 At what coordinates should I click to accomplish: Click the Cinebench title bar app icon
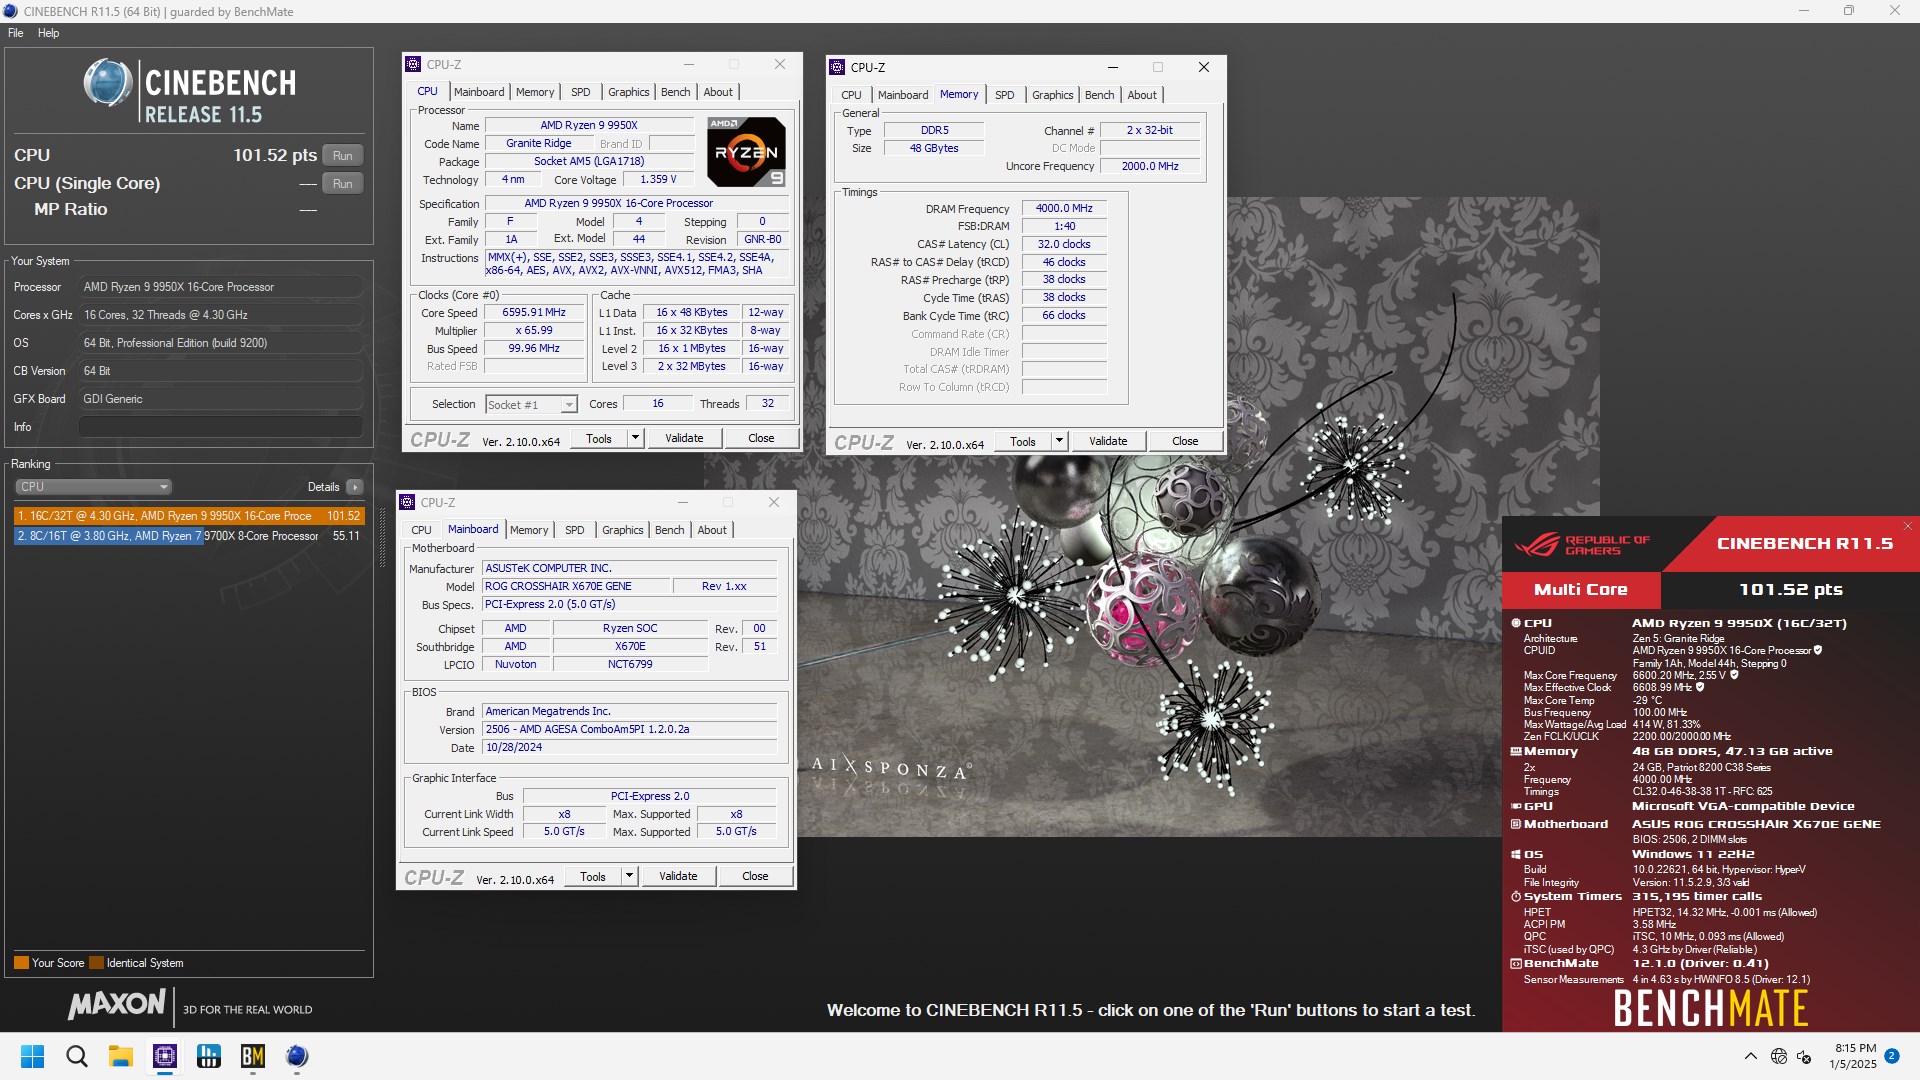pos(11,11)
